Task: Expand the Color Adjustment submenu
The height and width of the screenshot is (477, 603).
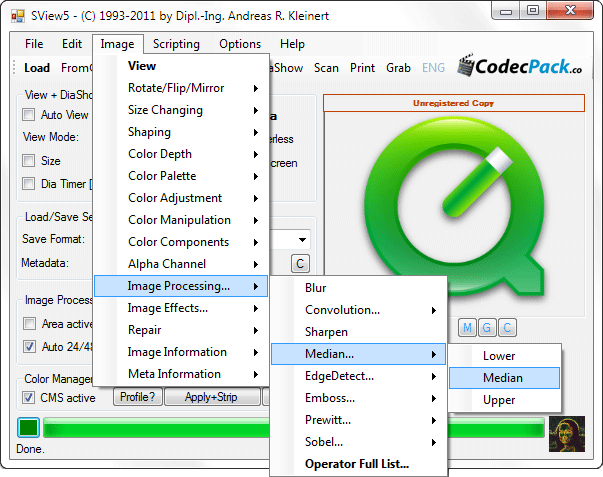Action: [x=181, y=198]
